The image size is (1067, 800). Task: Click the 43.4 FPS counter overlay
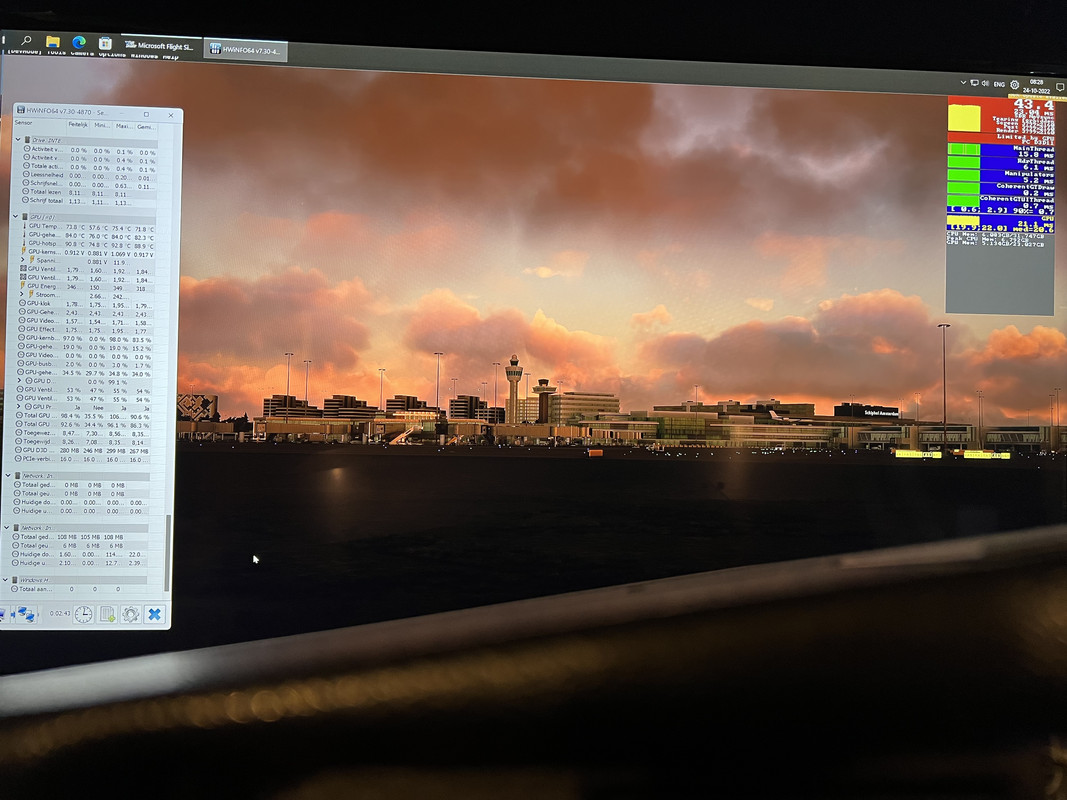(1034, 105)
